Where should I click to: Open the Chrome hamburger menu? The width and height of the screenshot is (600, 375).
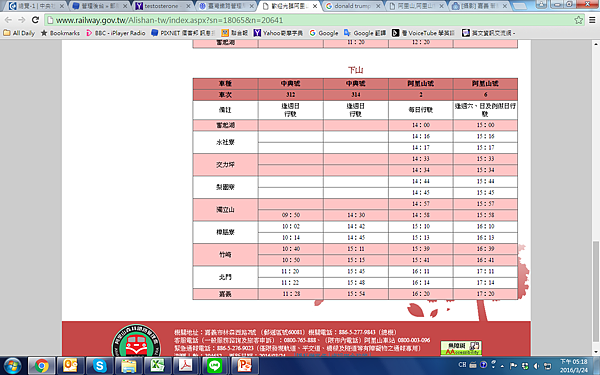pos(592,20)
